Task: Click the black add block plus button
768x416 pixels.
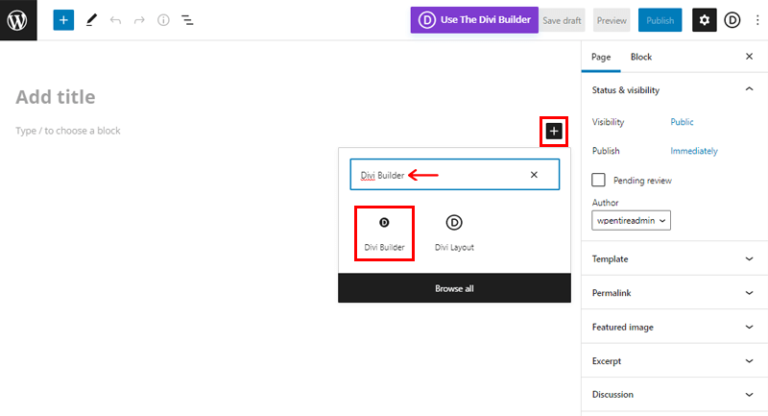Action: click(x=554, y=131)
